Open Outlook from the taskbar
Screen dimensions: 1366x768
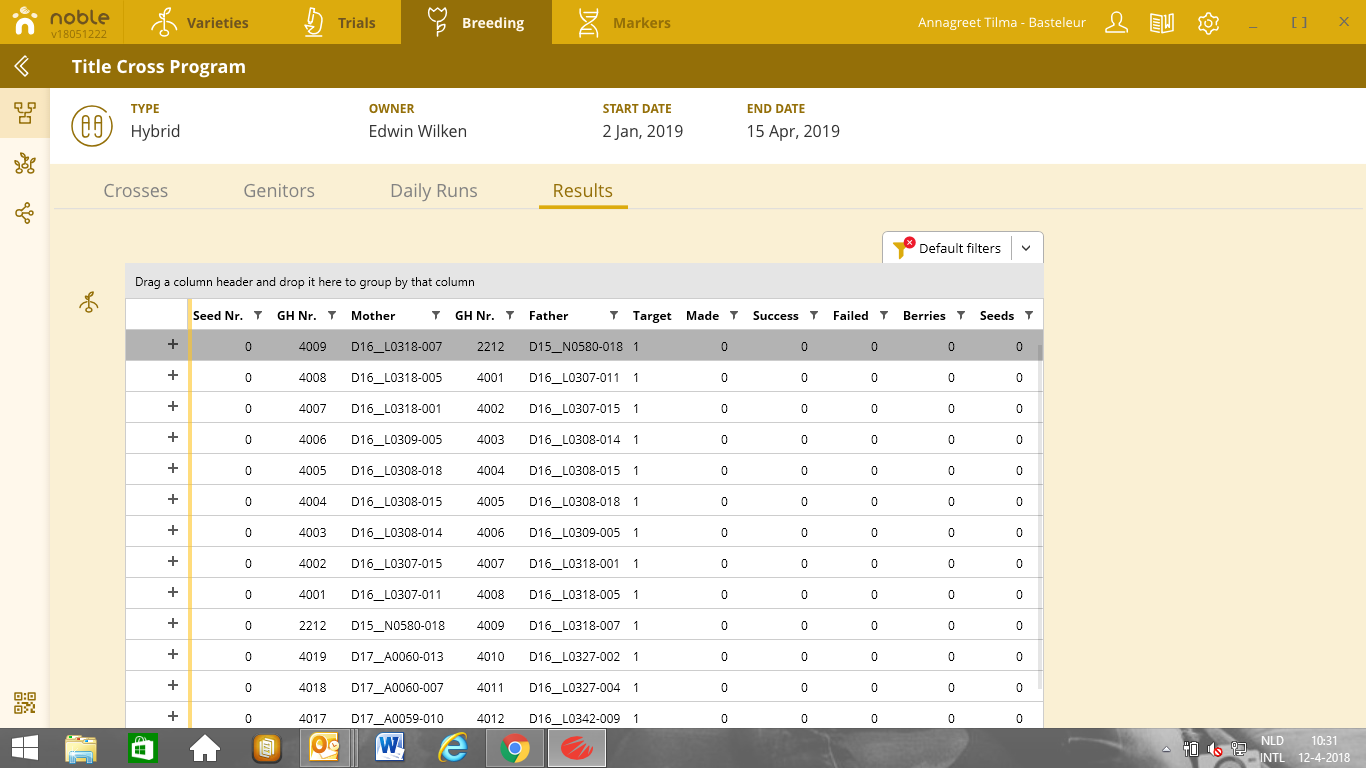(325, 748)
